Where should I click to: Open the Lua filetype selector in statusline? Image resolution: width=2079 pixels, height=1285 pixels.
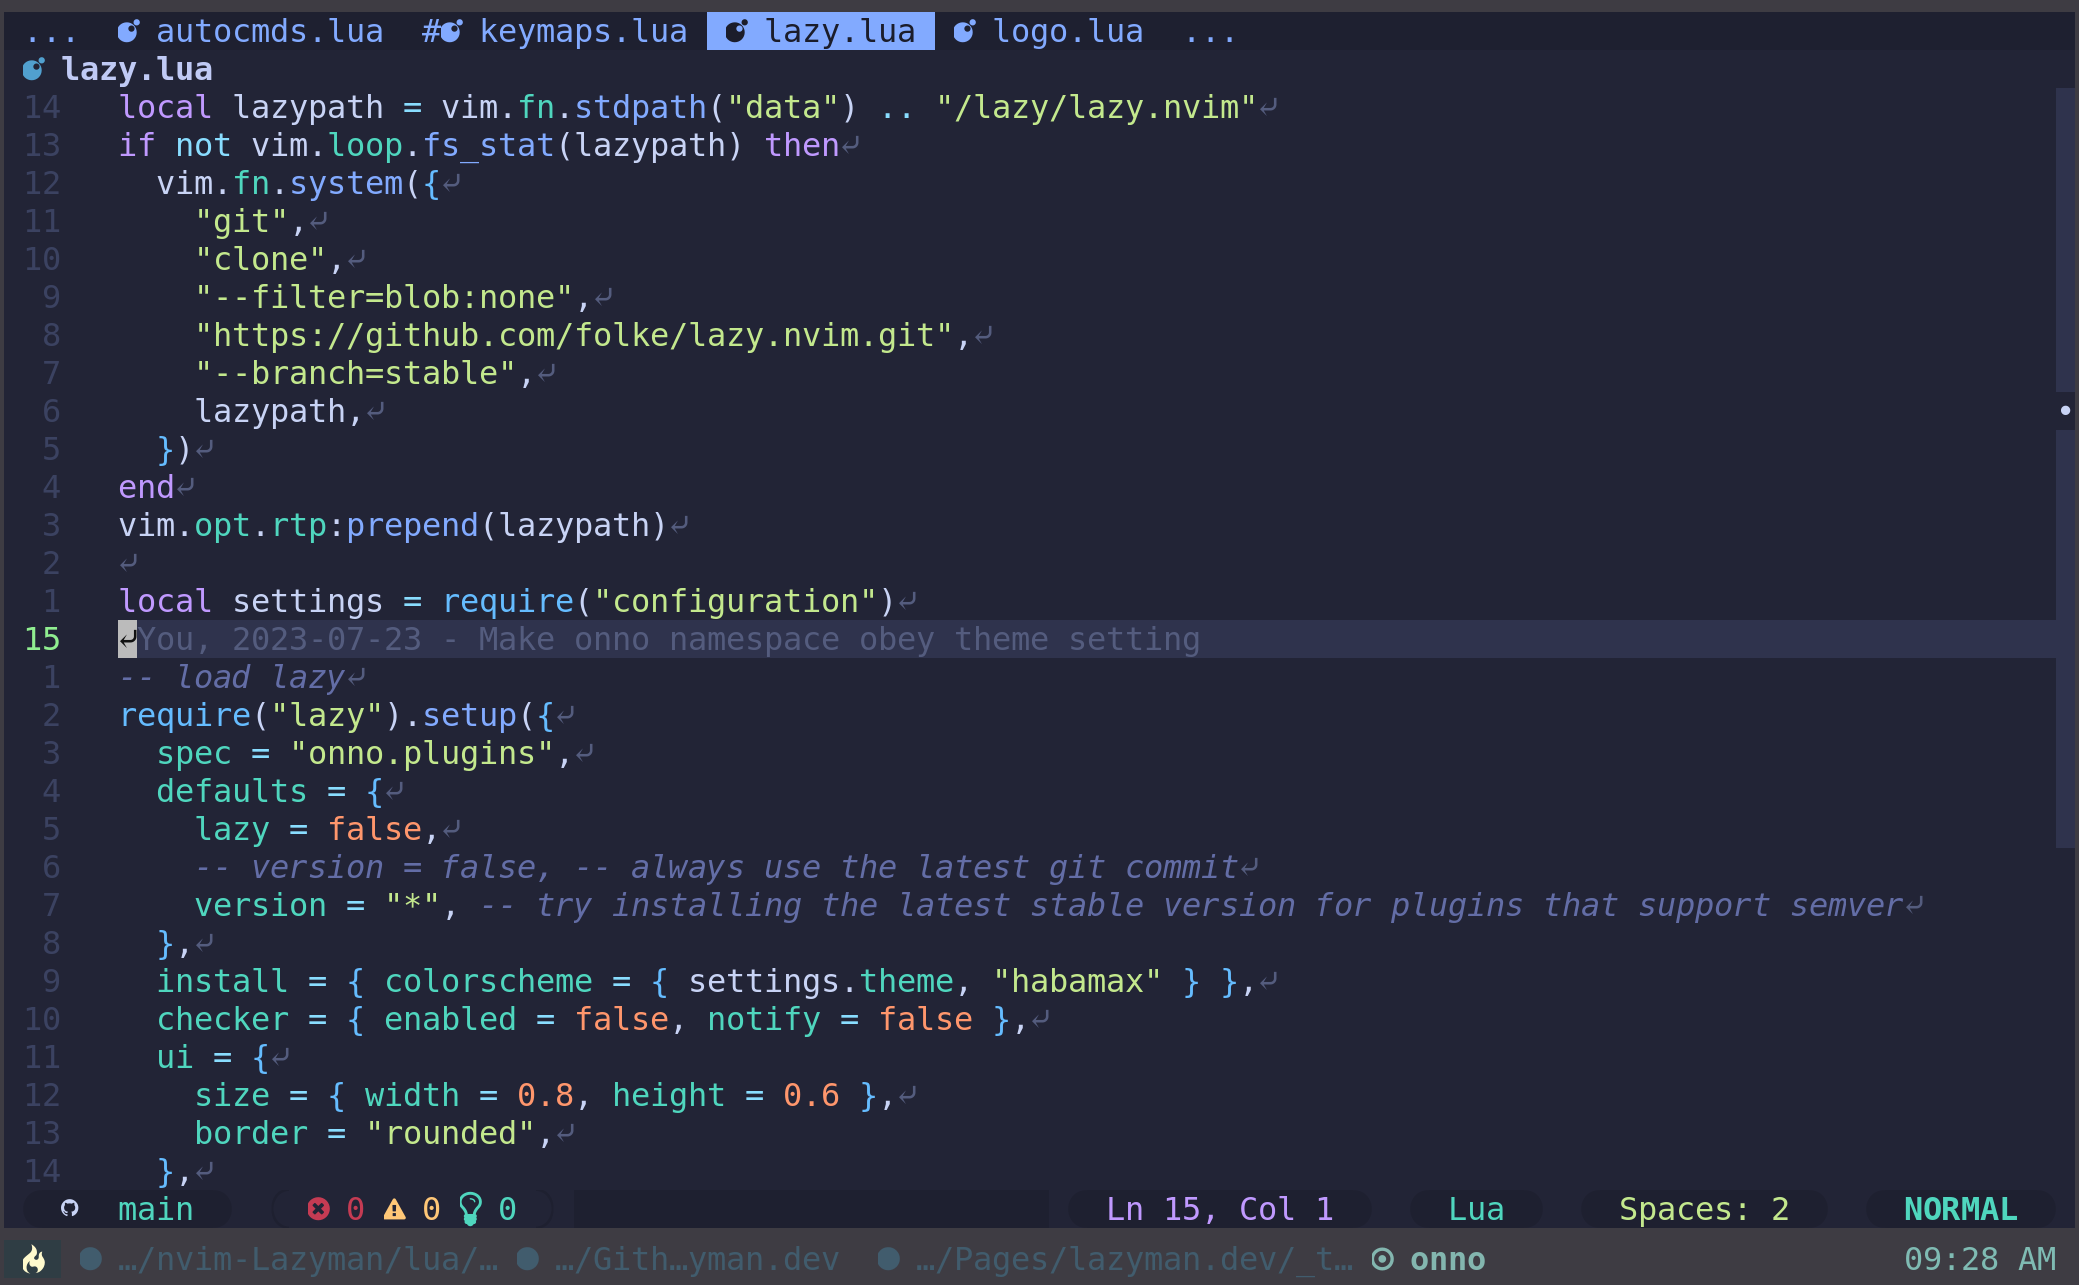click(1475, 1209)
